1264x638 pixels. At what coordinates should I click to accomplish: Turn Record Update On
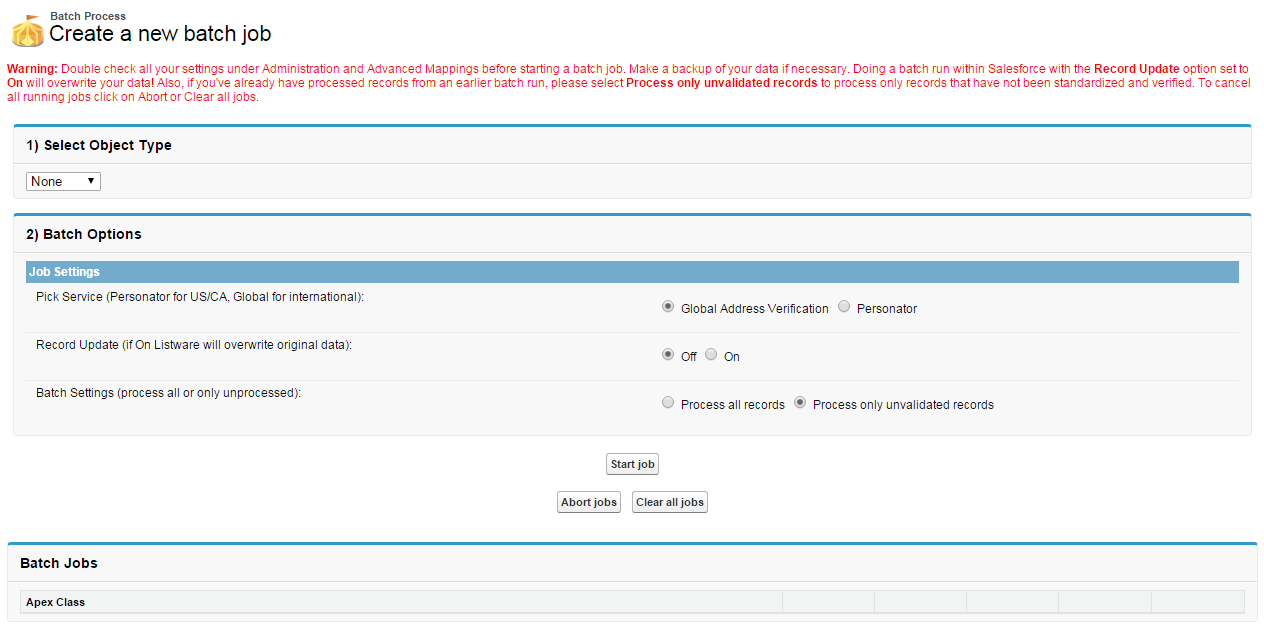click(x=711, y=355)
